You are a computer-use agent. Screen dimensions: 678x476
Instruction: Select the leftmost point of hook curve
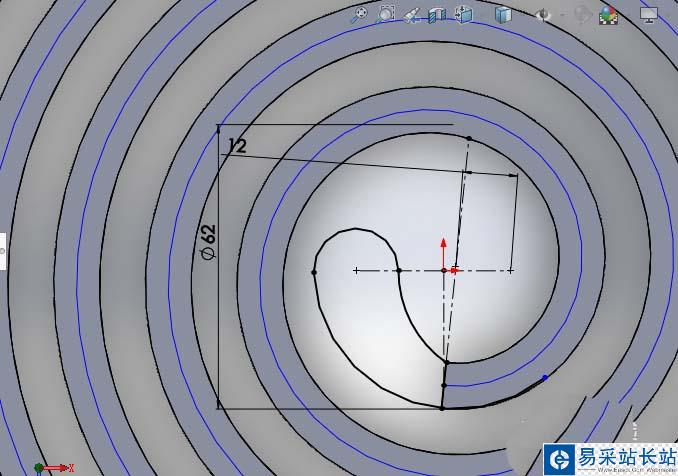[x=314, y=272]
